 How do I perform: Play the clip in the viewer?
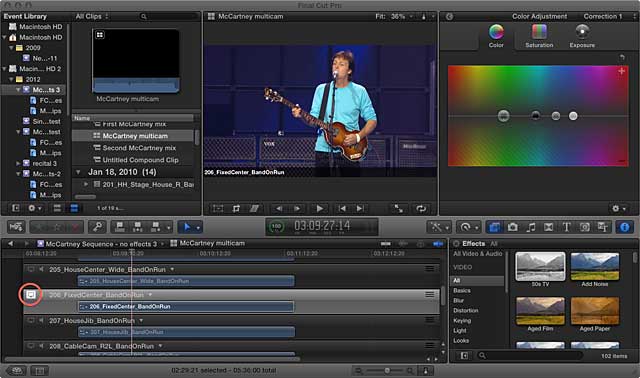[x=320, y=209]
